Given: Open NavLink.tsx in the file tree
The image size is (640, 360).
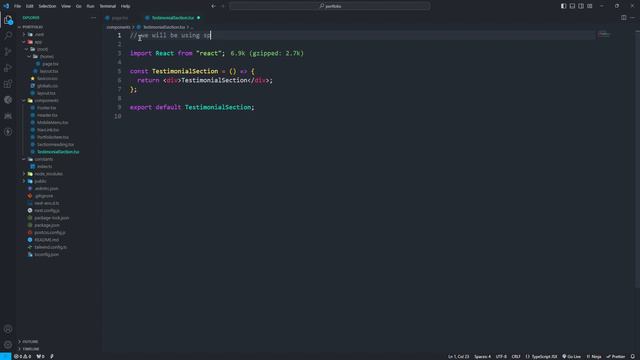Looking at the screenshot, I should click(48, 130).
